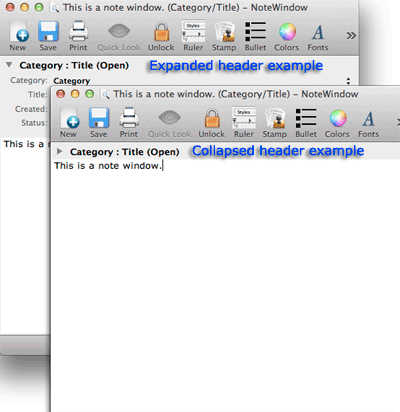The width and height of the screenshot is (400, 412).
Task: Show more toolbar items via double-chevron
Action: 351,35
